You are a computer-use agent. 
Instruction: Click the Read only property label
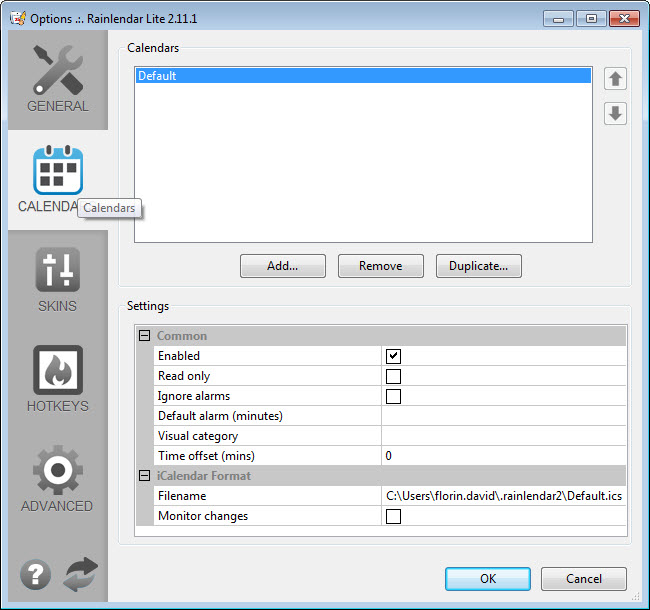(184, 376)
